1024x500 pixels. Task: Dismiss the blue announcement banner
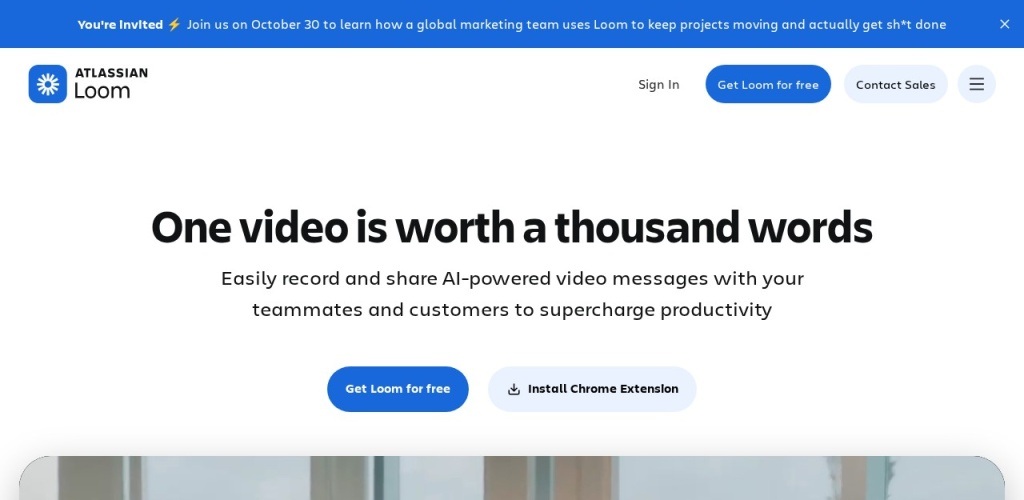point(1004,24)
